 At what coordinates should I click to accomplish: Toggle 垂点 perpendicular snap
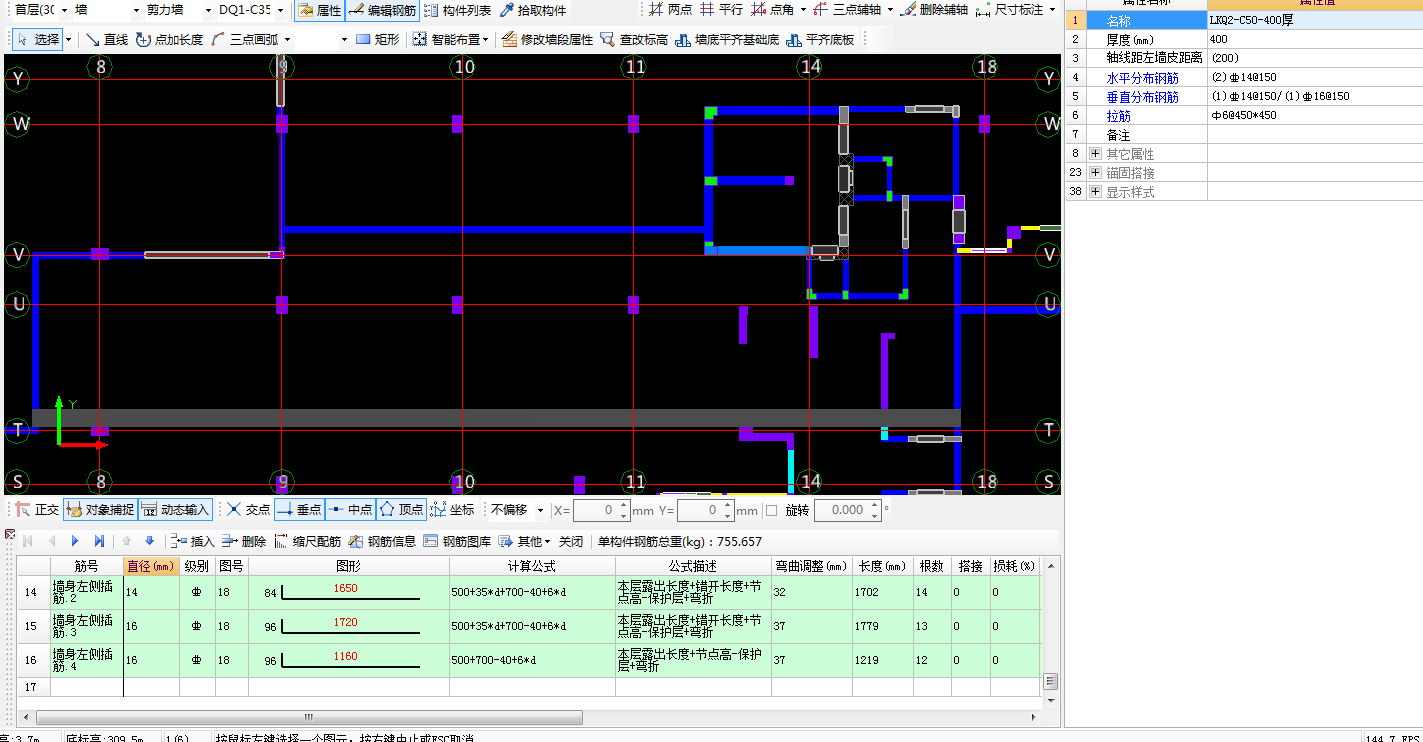point(299,509)
